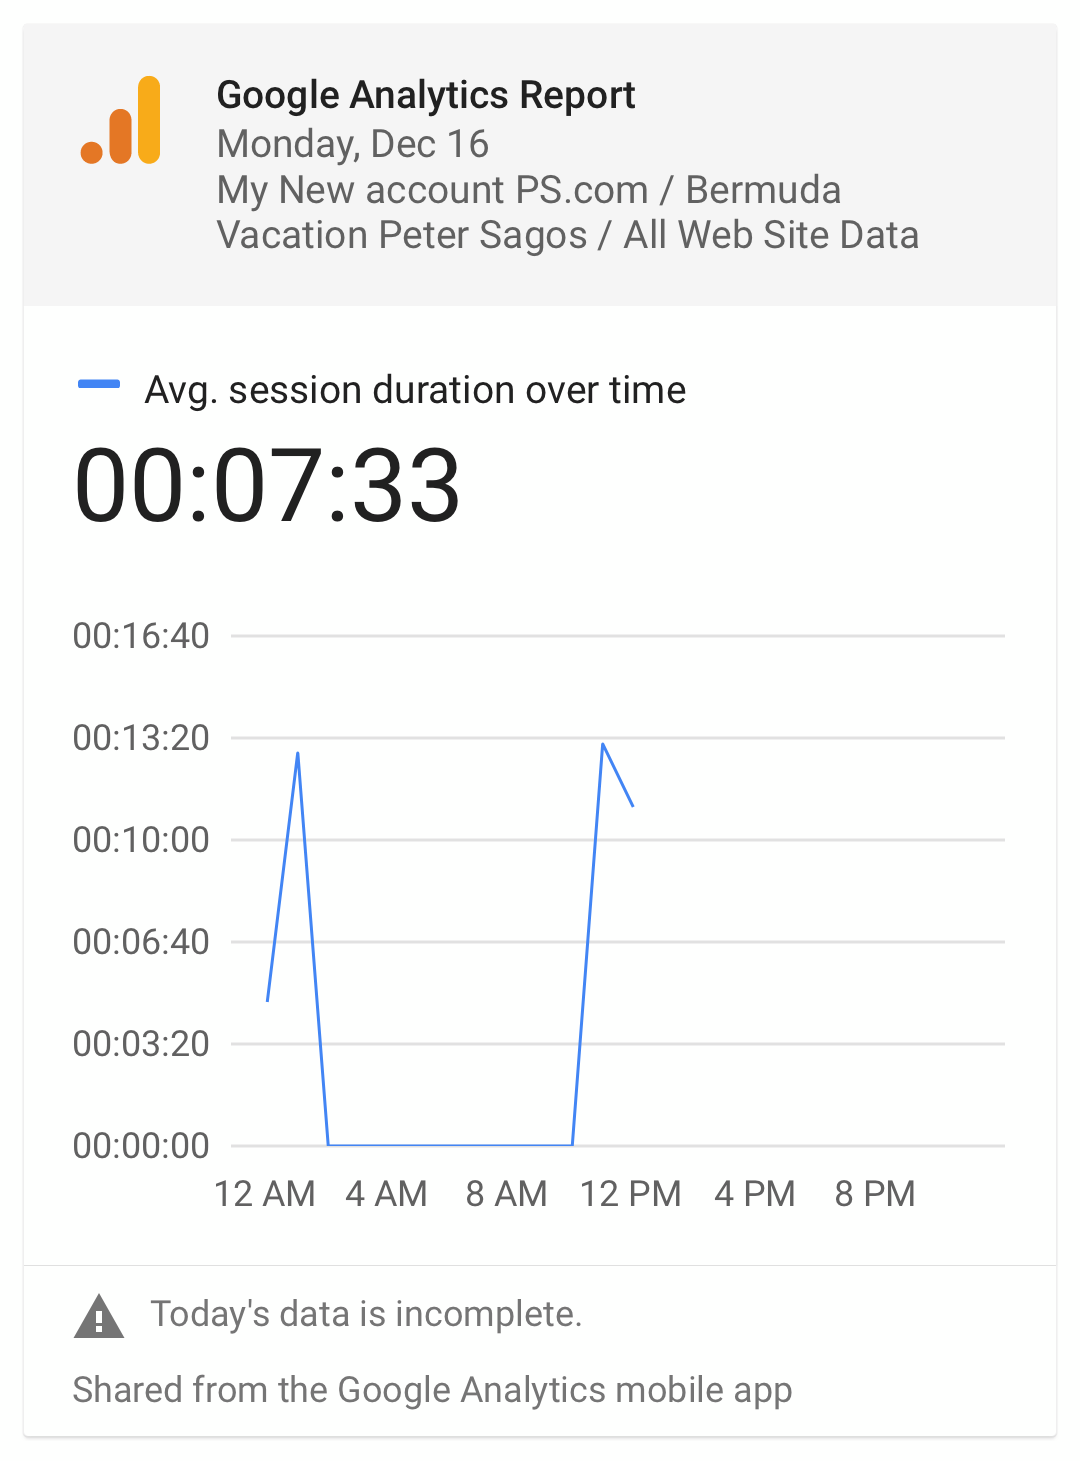Click the blue legend line marker

tap(99, 384)
